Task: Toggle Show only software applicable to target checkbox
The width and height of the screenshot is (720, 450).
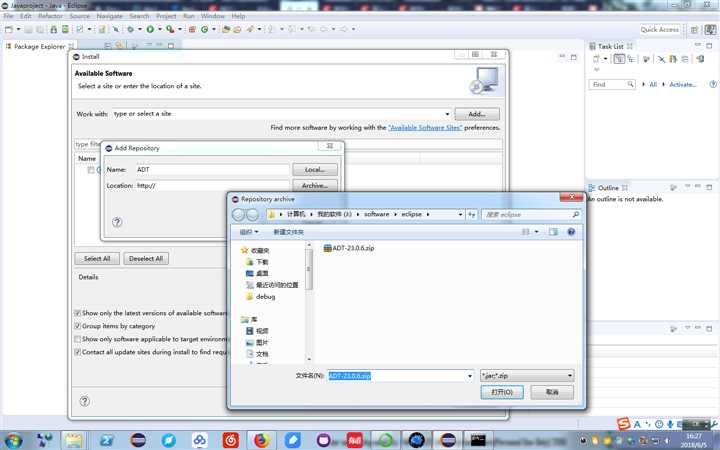Action: [x=78, y=339]
